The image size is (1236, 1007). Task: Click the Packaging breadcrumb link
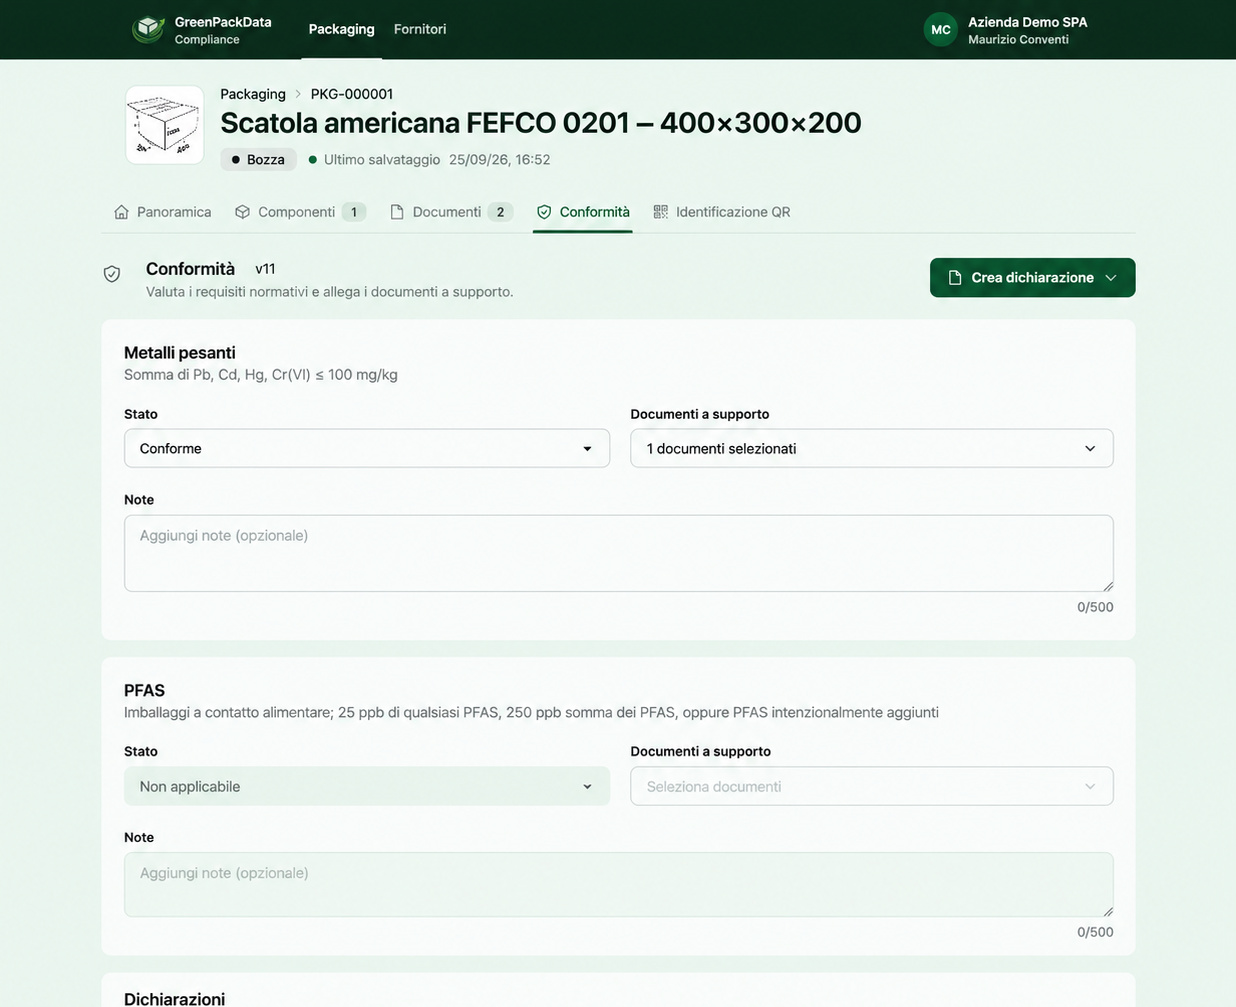253,94
